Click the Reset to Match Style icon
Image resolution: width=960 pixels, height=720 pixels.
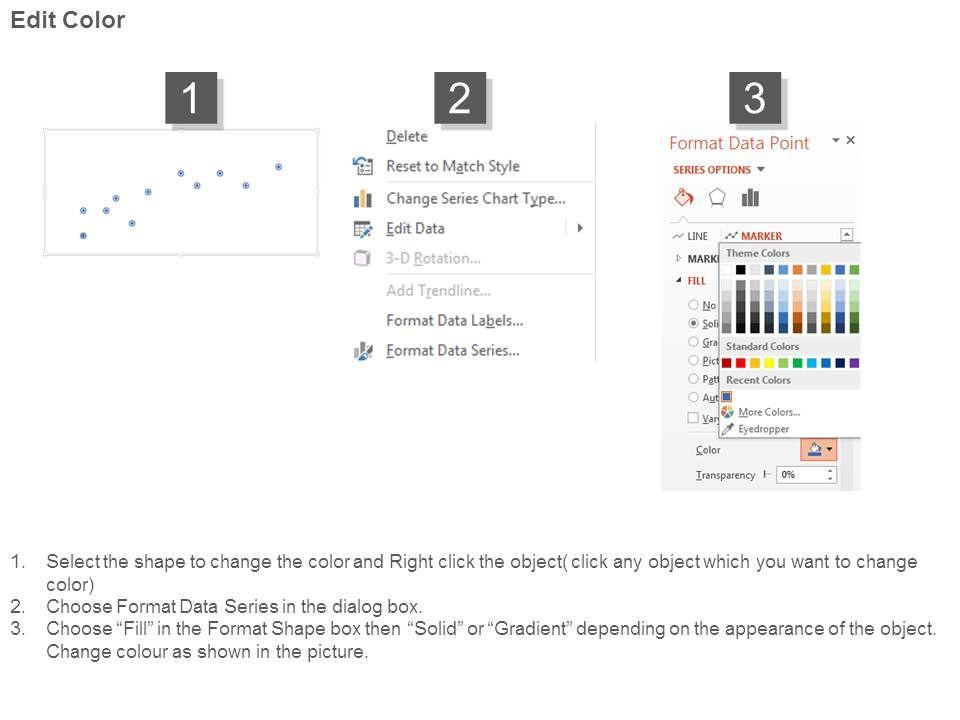[x=363, y=166]
